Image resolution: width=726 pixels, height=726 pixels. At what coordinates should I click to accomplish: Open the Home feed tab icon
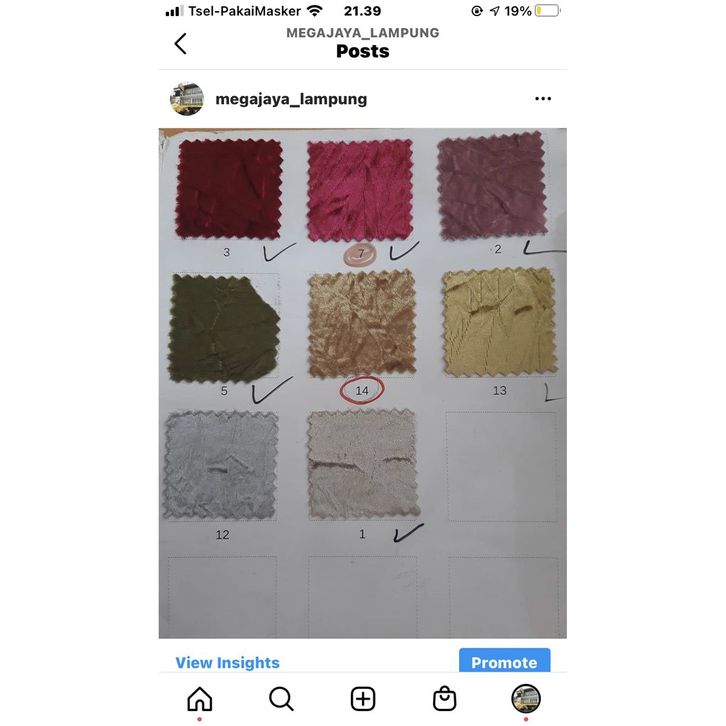pyautogui.click(x=200, y=699)
